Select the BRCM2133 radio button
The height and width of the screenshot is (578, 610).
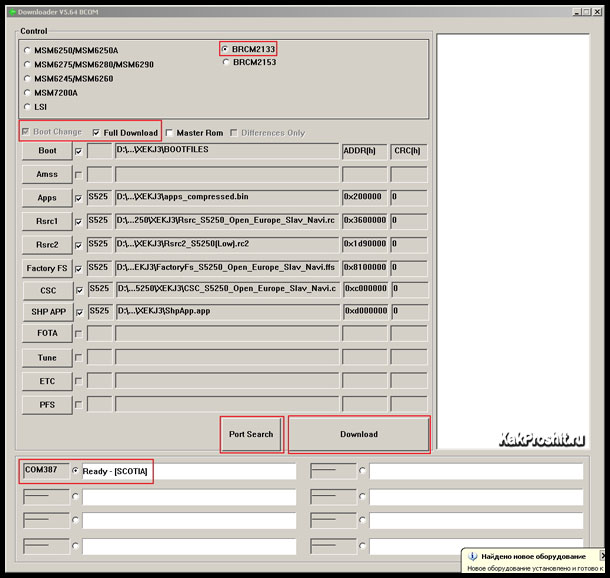pos(226,48)
